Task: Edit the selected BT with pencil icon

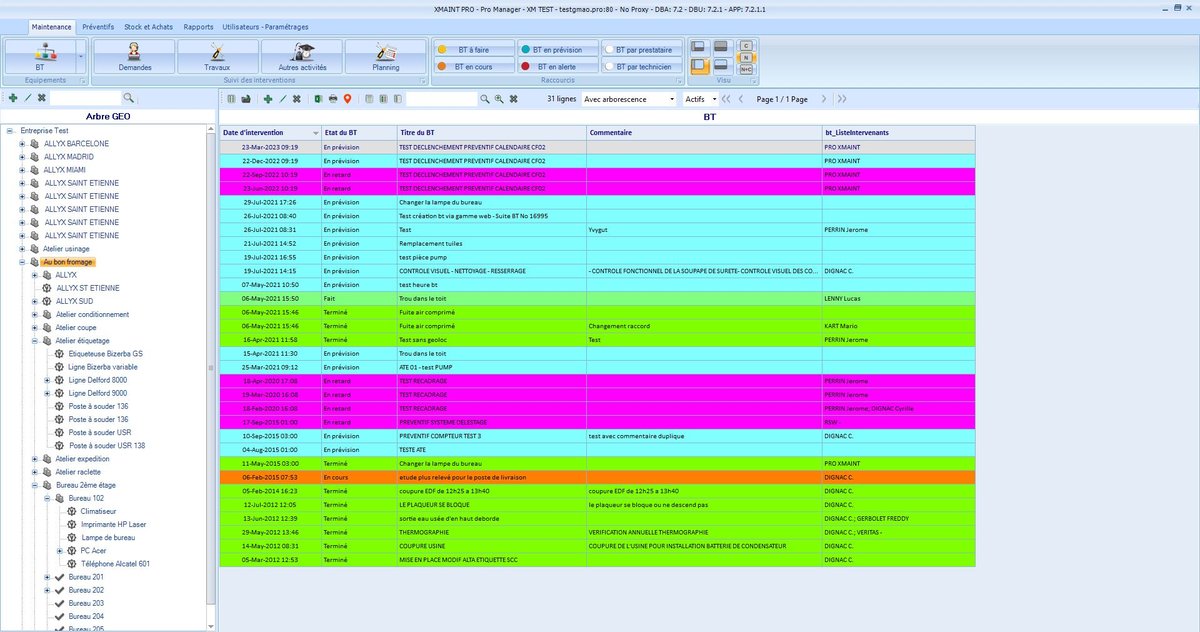Action: (x=283, y=99)
